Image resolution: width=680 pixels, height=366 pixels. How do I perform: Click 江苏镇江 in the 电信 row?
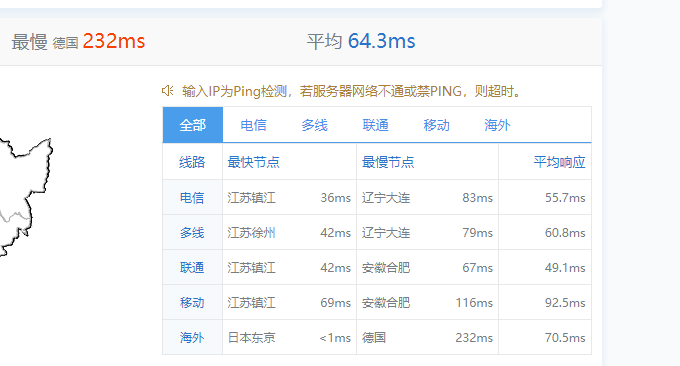click(x=252, y=198)
